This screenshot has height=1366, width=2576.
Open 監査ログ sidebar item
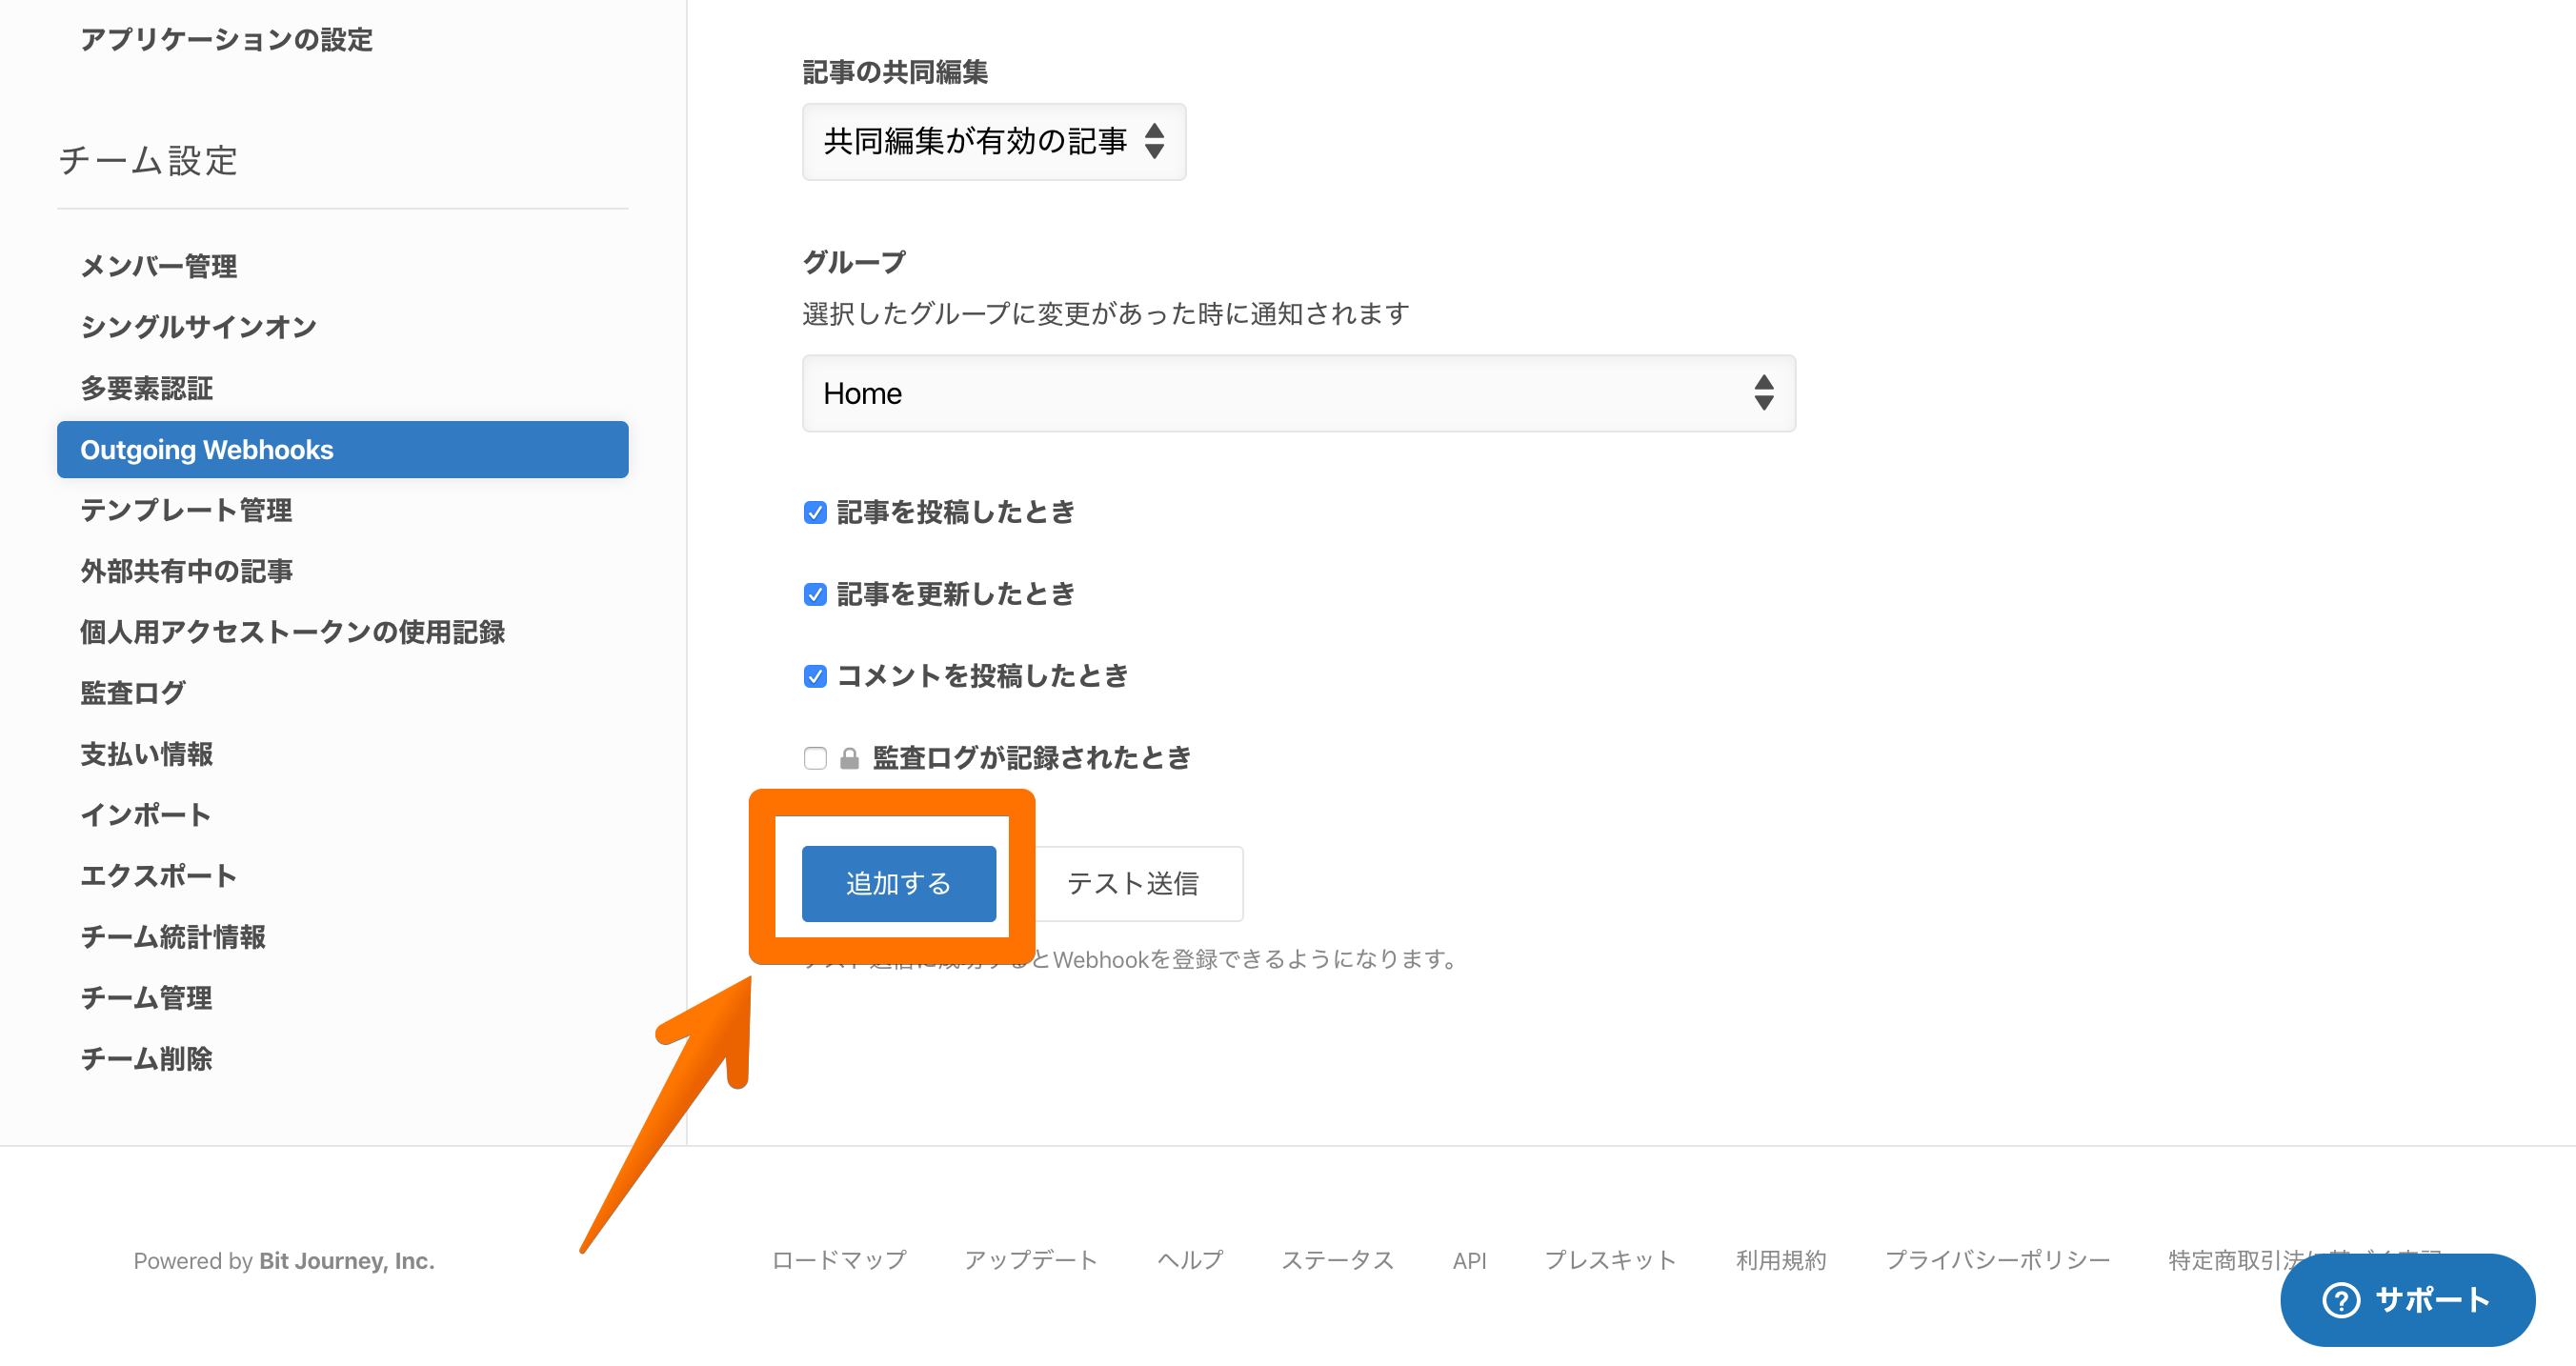tap(133, 692)
